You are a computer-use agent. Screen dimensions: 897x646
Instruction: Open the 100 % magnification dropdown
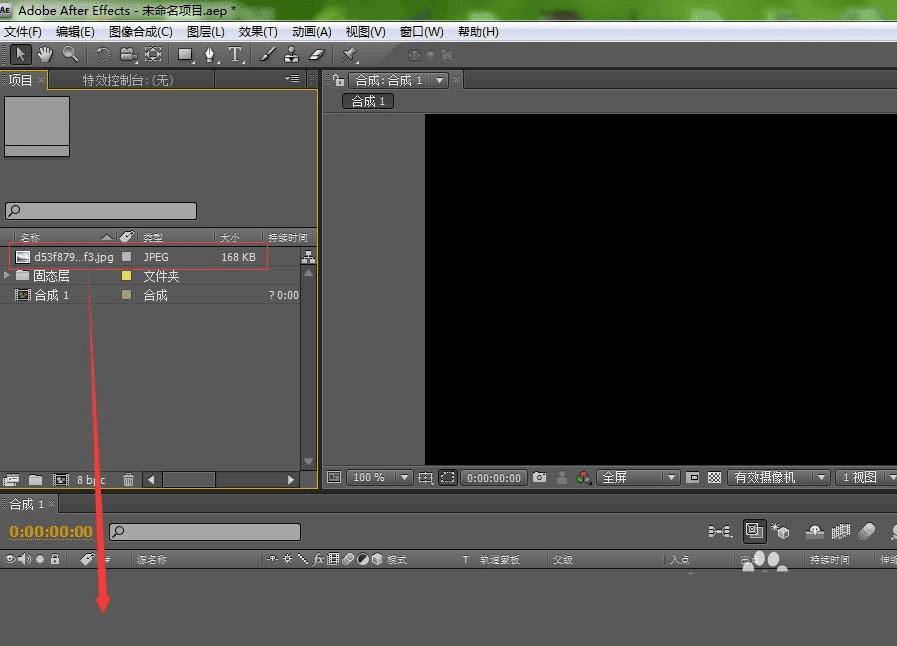point(379,478)
